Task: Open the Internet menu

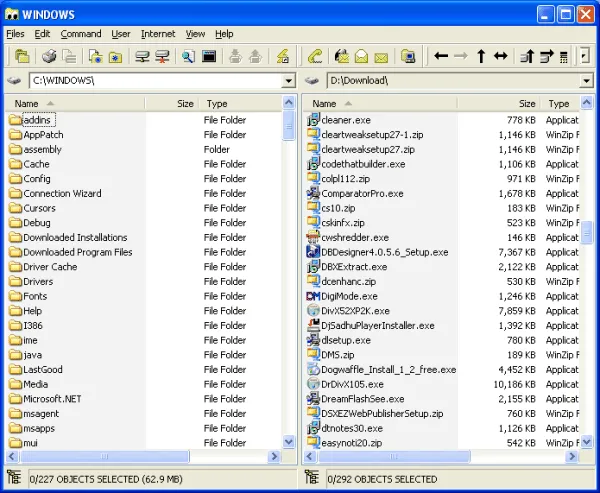Action: [157, 34]
